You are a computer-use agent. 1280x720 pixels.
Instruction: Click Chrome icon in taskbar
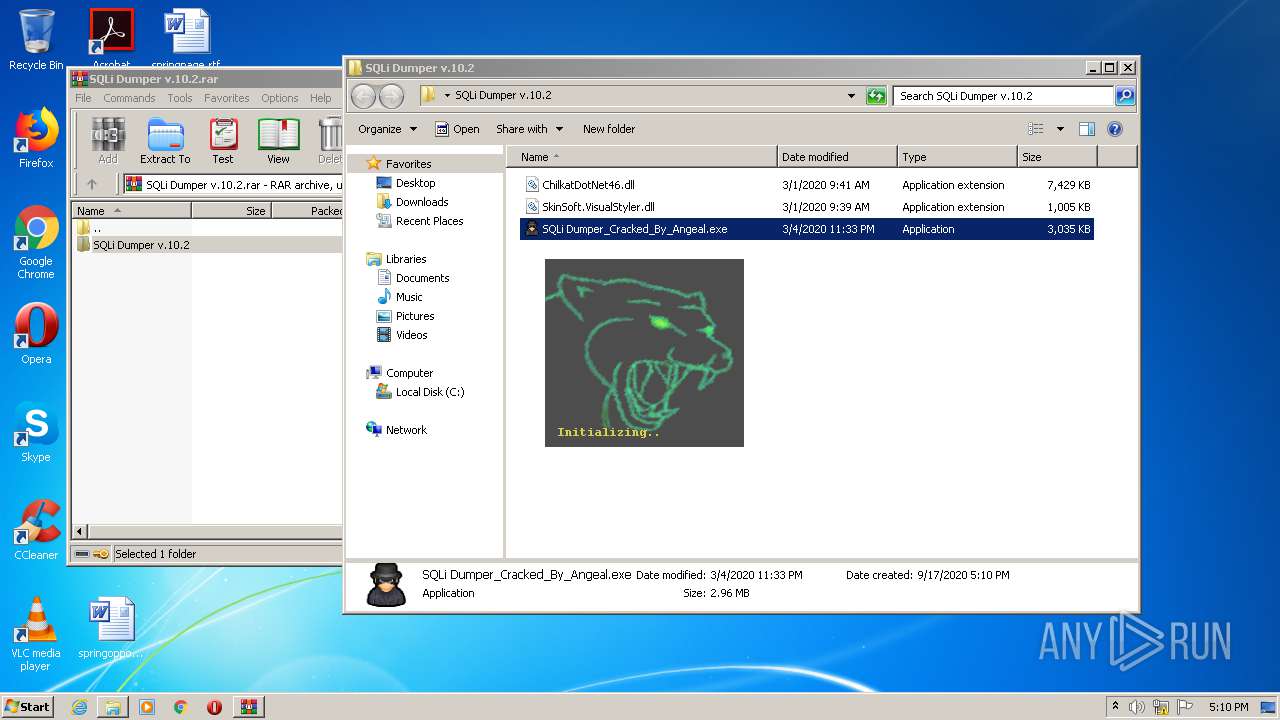click(x=180, y=707)
